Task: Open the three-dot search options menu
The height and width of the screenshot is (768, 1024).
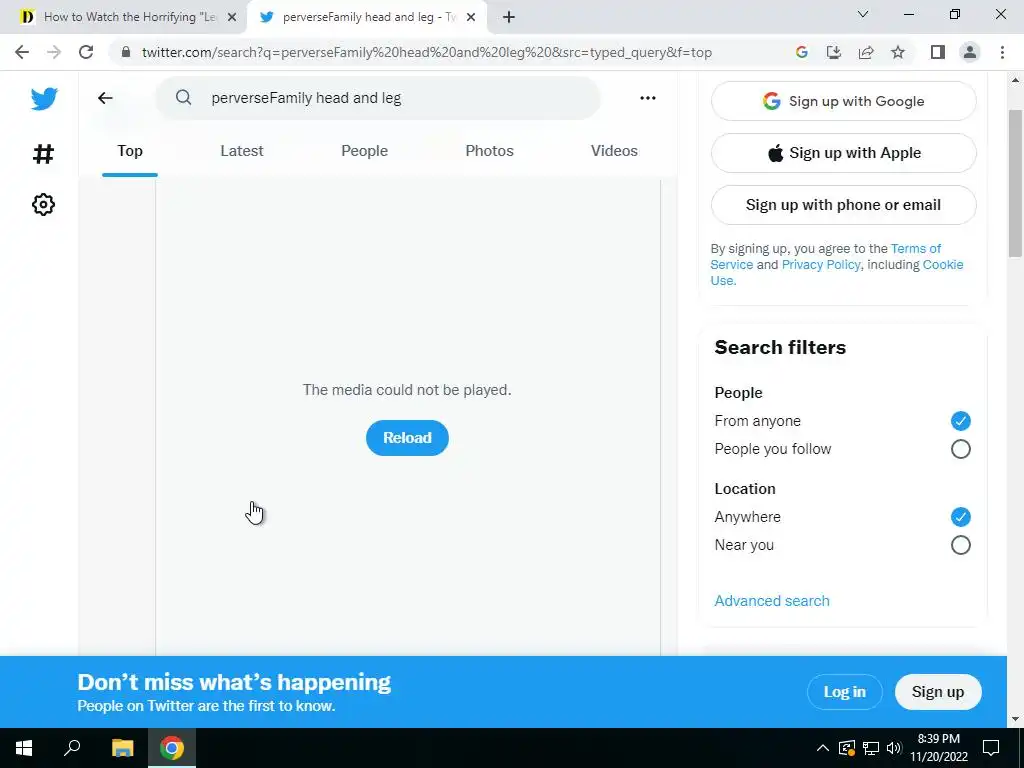Action: [648, 98]
